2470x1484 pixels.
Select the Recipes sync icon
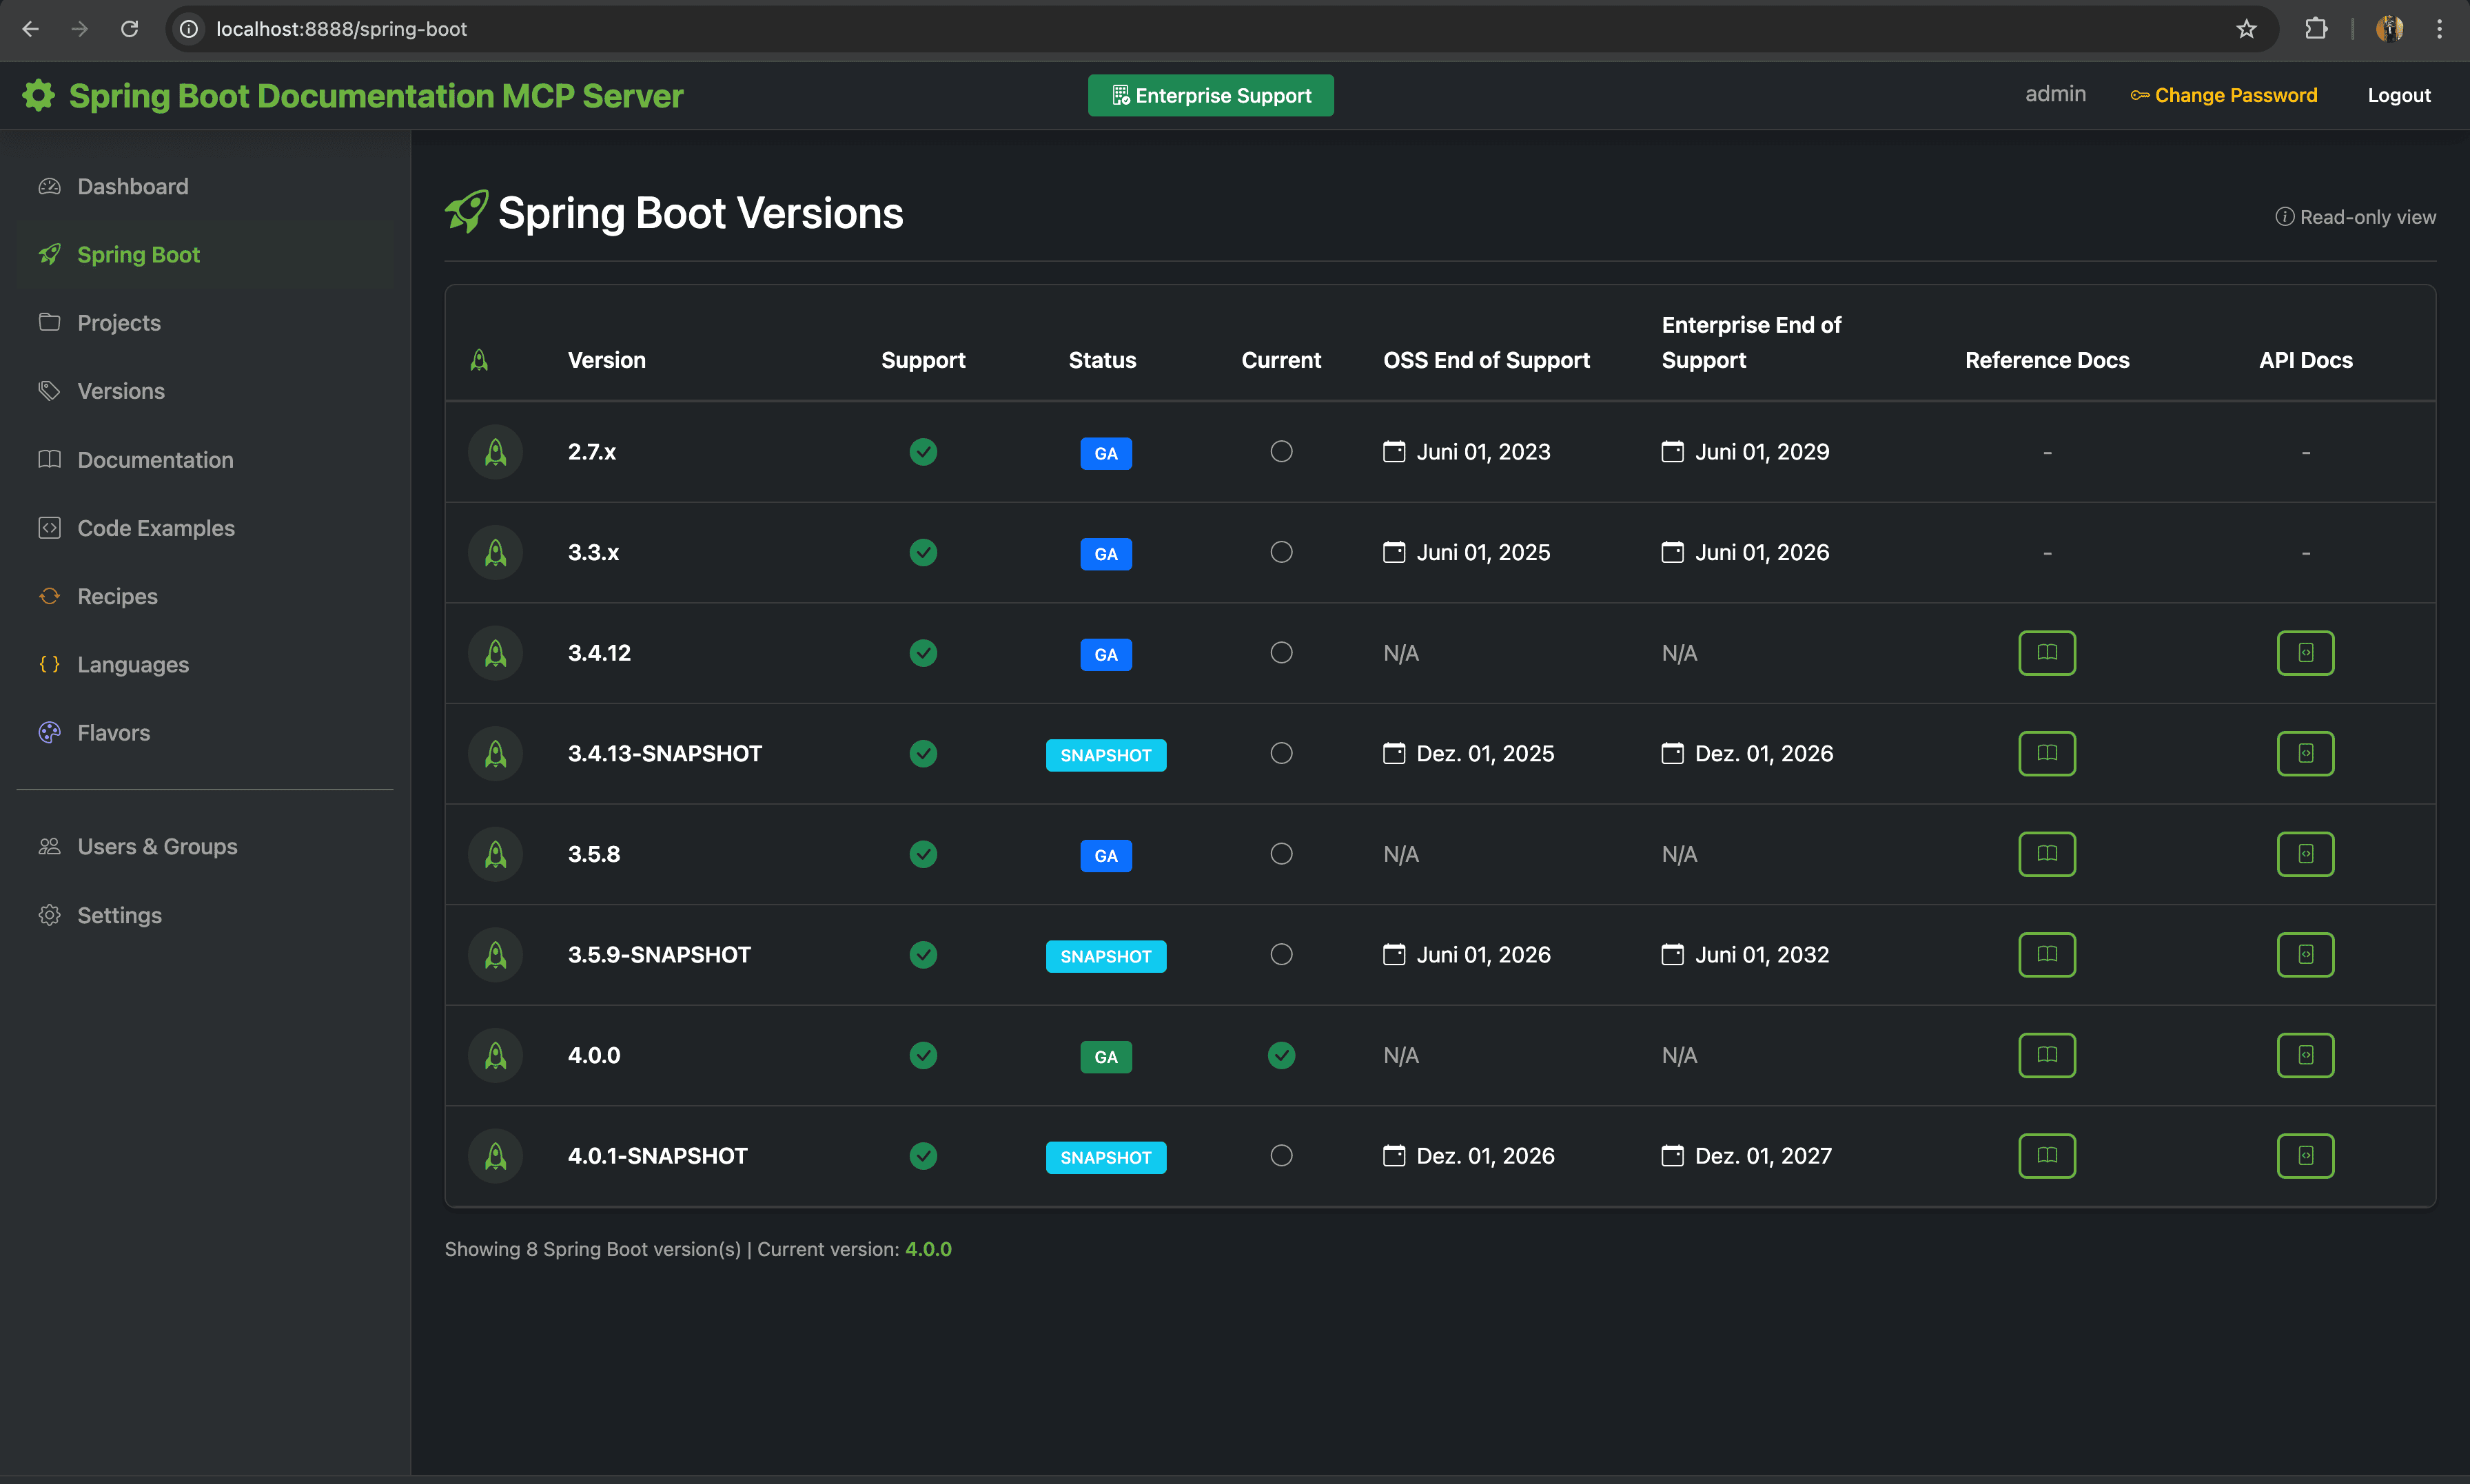pyautogui.click(x=50, y=595)
